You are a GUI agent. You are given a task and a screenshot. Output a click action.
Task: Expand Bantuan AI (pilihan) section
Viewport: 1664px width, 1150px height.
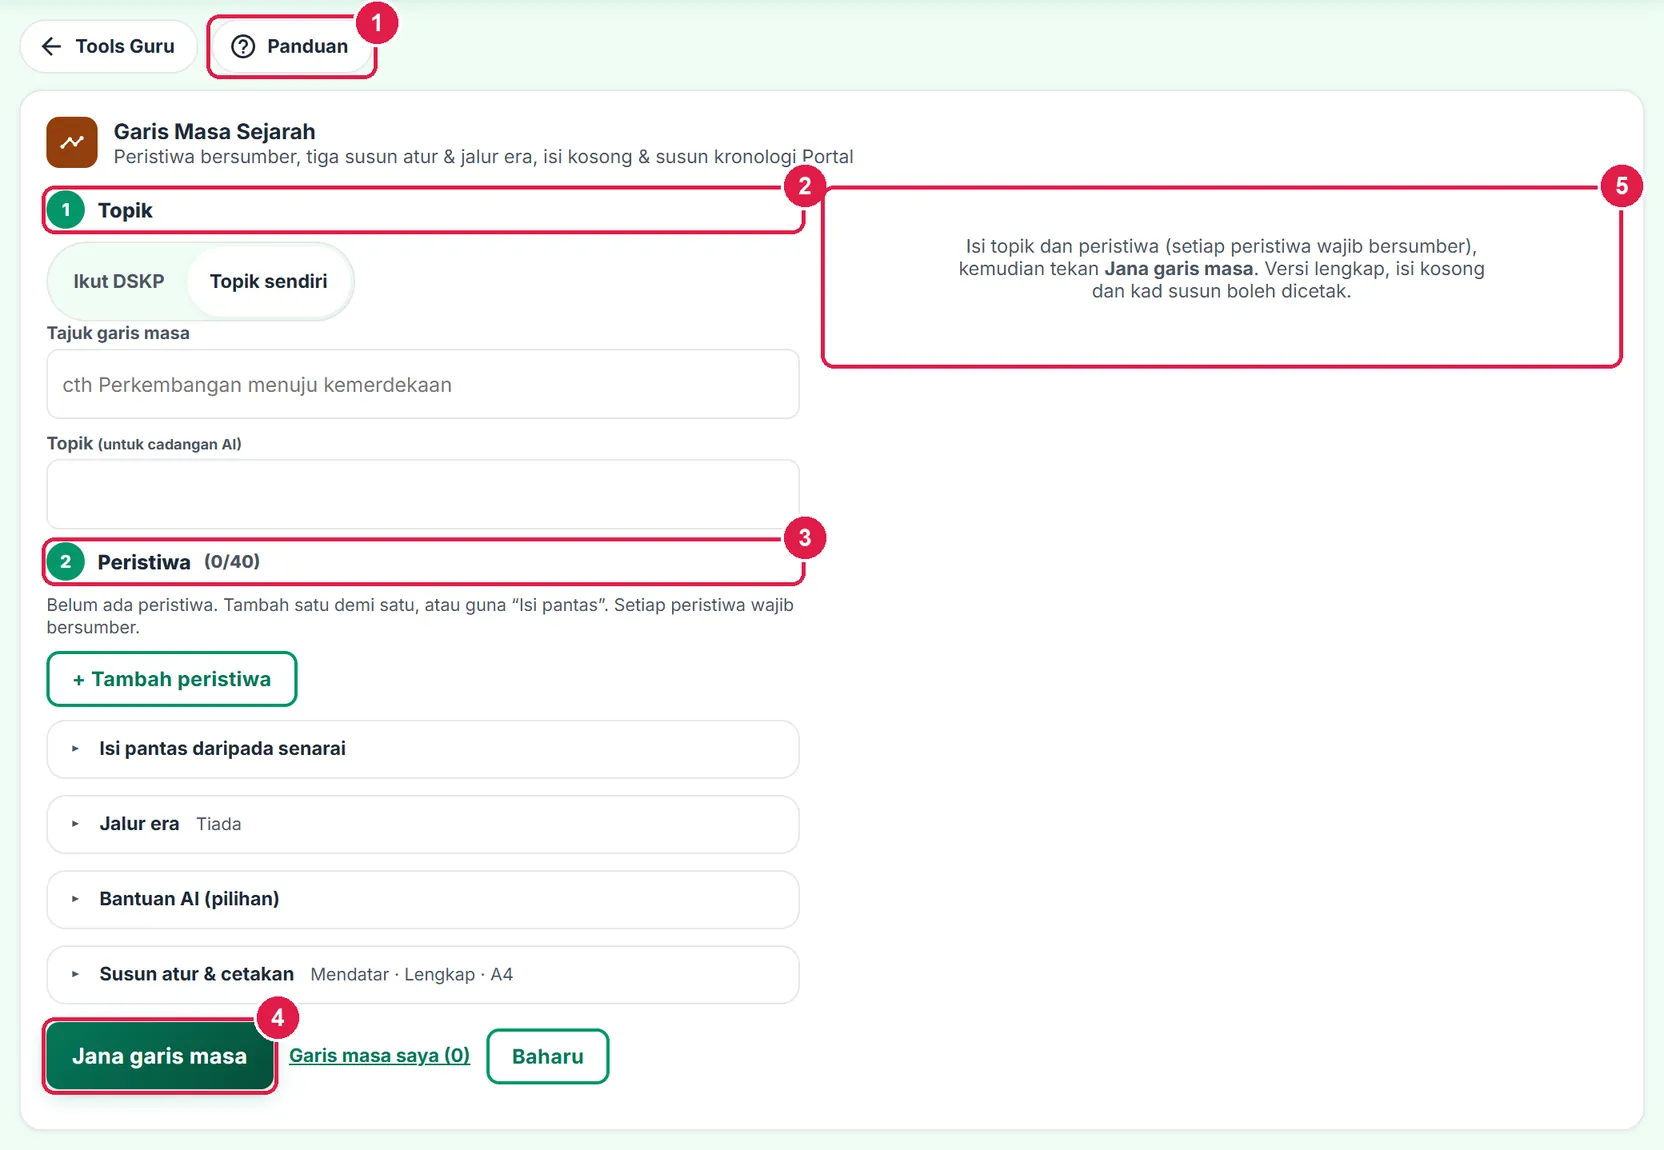(x=423, y=899)
